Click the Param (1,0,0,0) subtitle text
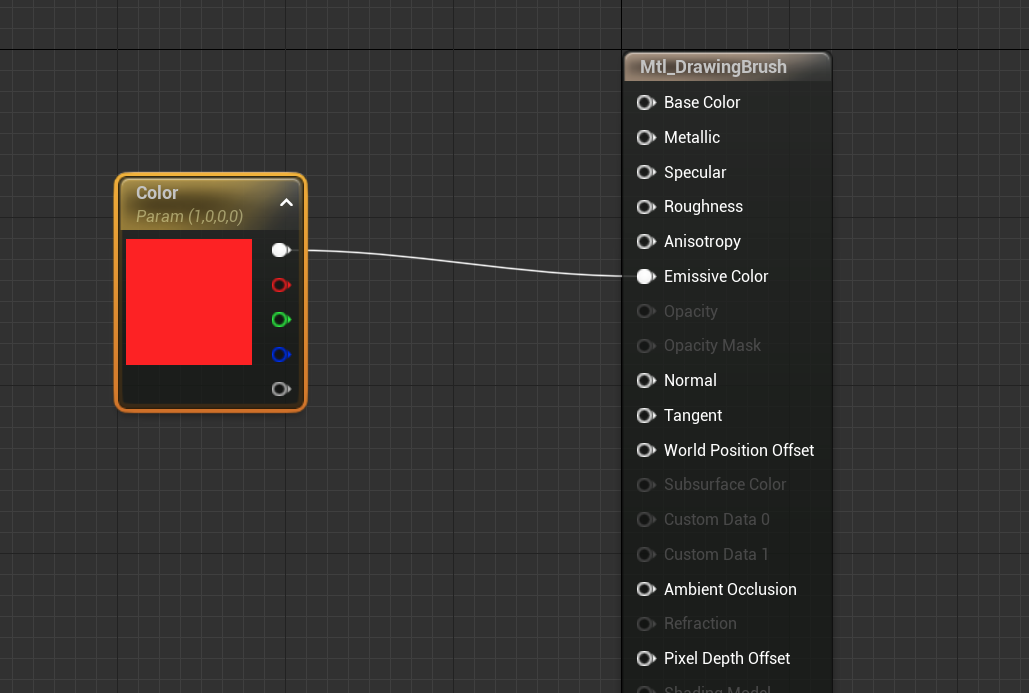The image size is (1029, 693). tap(190, 217)
